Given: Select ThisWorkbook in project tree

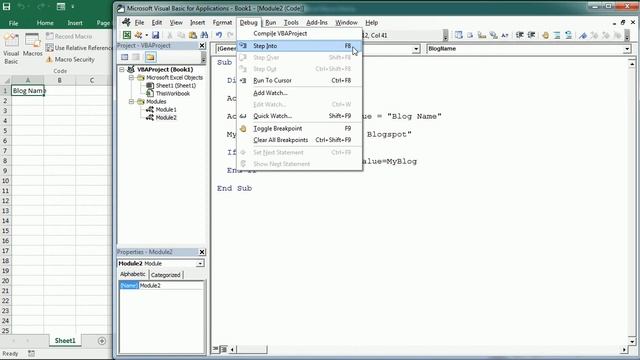Looking at the screenshot, I should click(x=173, y=93).
